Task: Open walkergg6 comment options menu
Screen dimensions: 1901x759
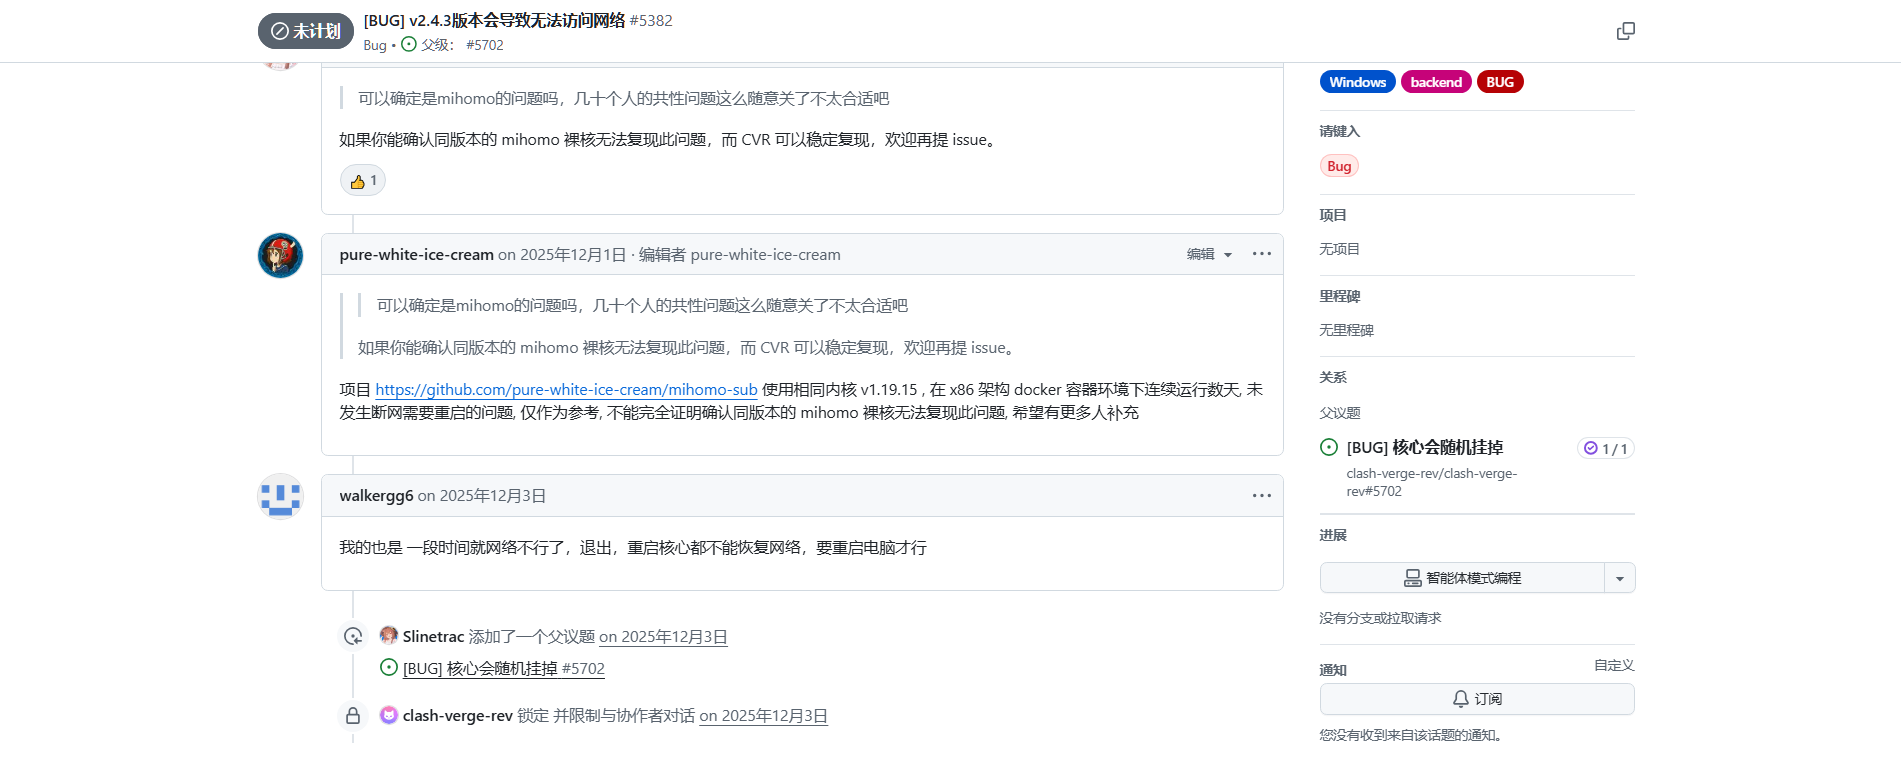Action: pos(1261,496)
